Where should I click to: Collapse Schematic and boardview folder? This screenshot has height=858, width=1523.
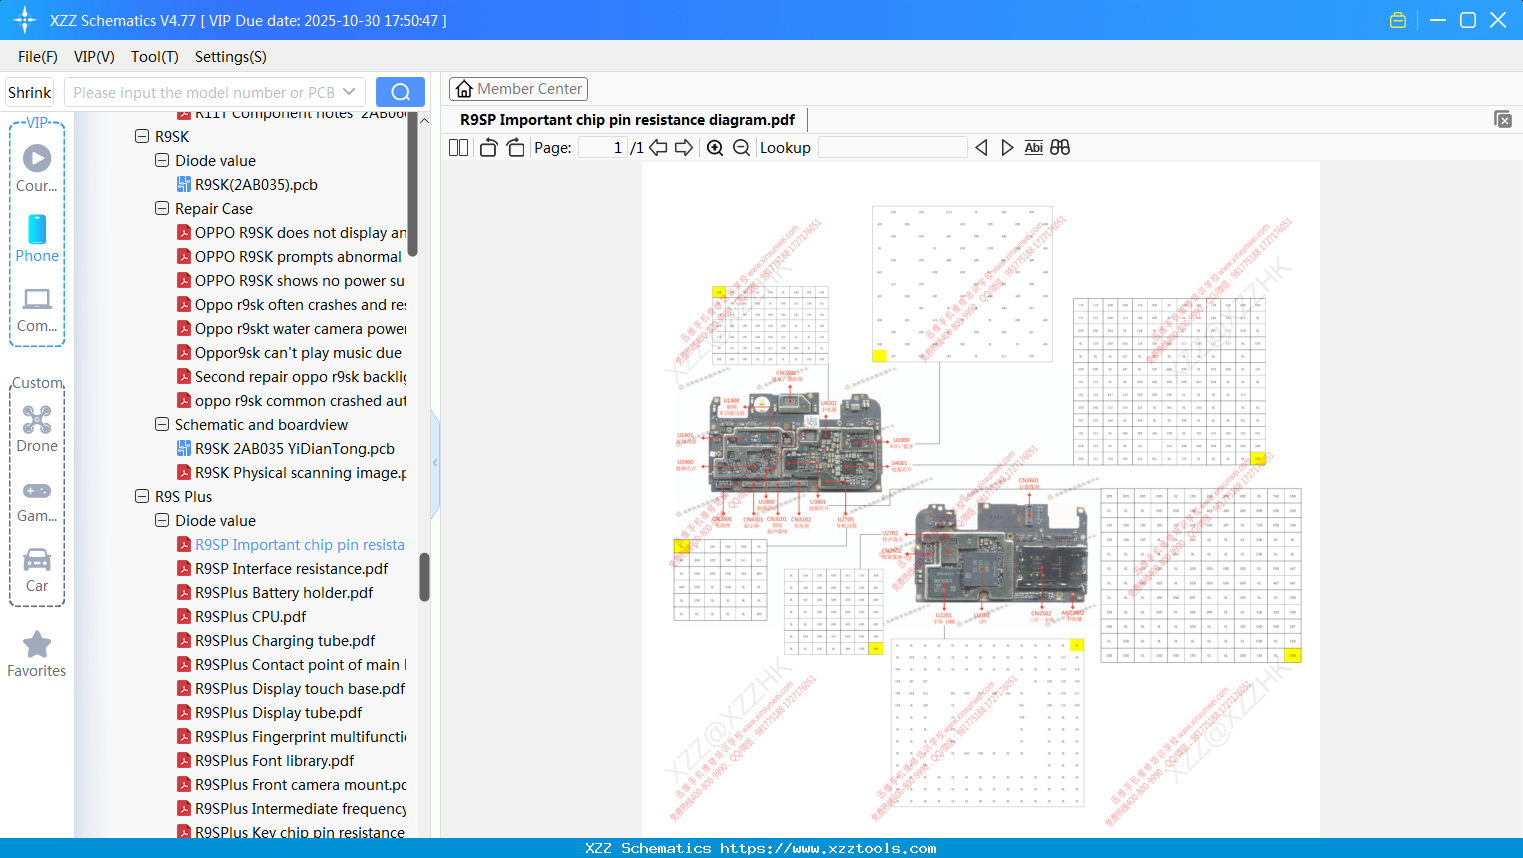point(162,424)
